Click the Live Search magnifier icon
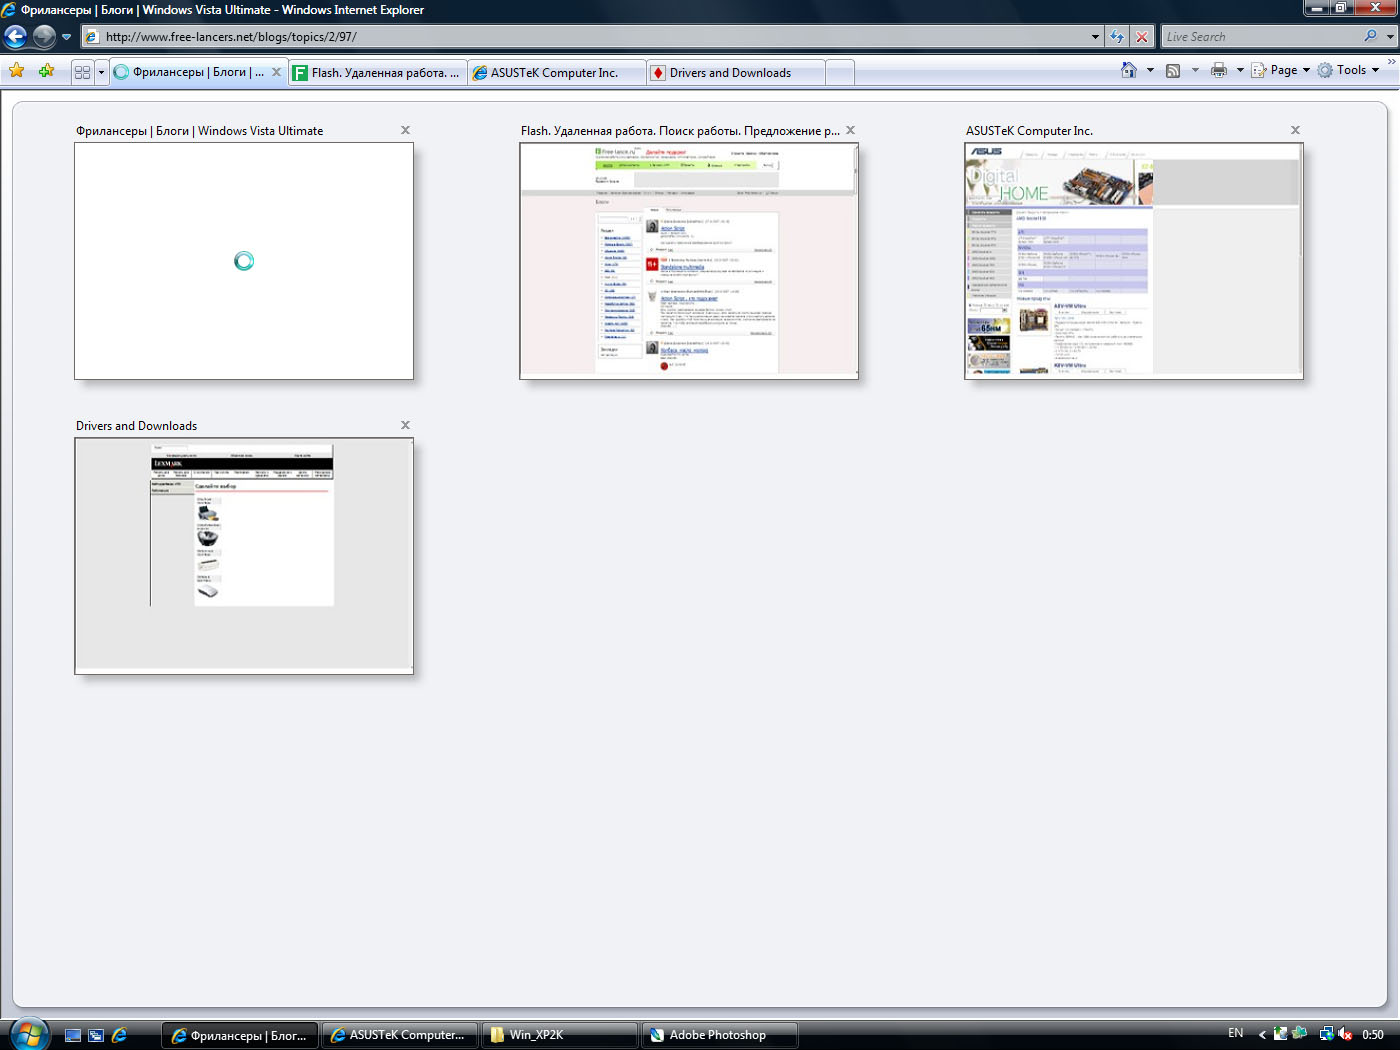This screenshot has width=1400, height=1050. (x=1370, y=37)
